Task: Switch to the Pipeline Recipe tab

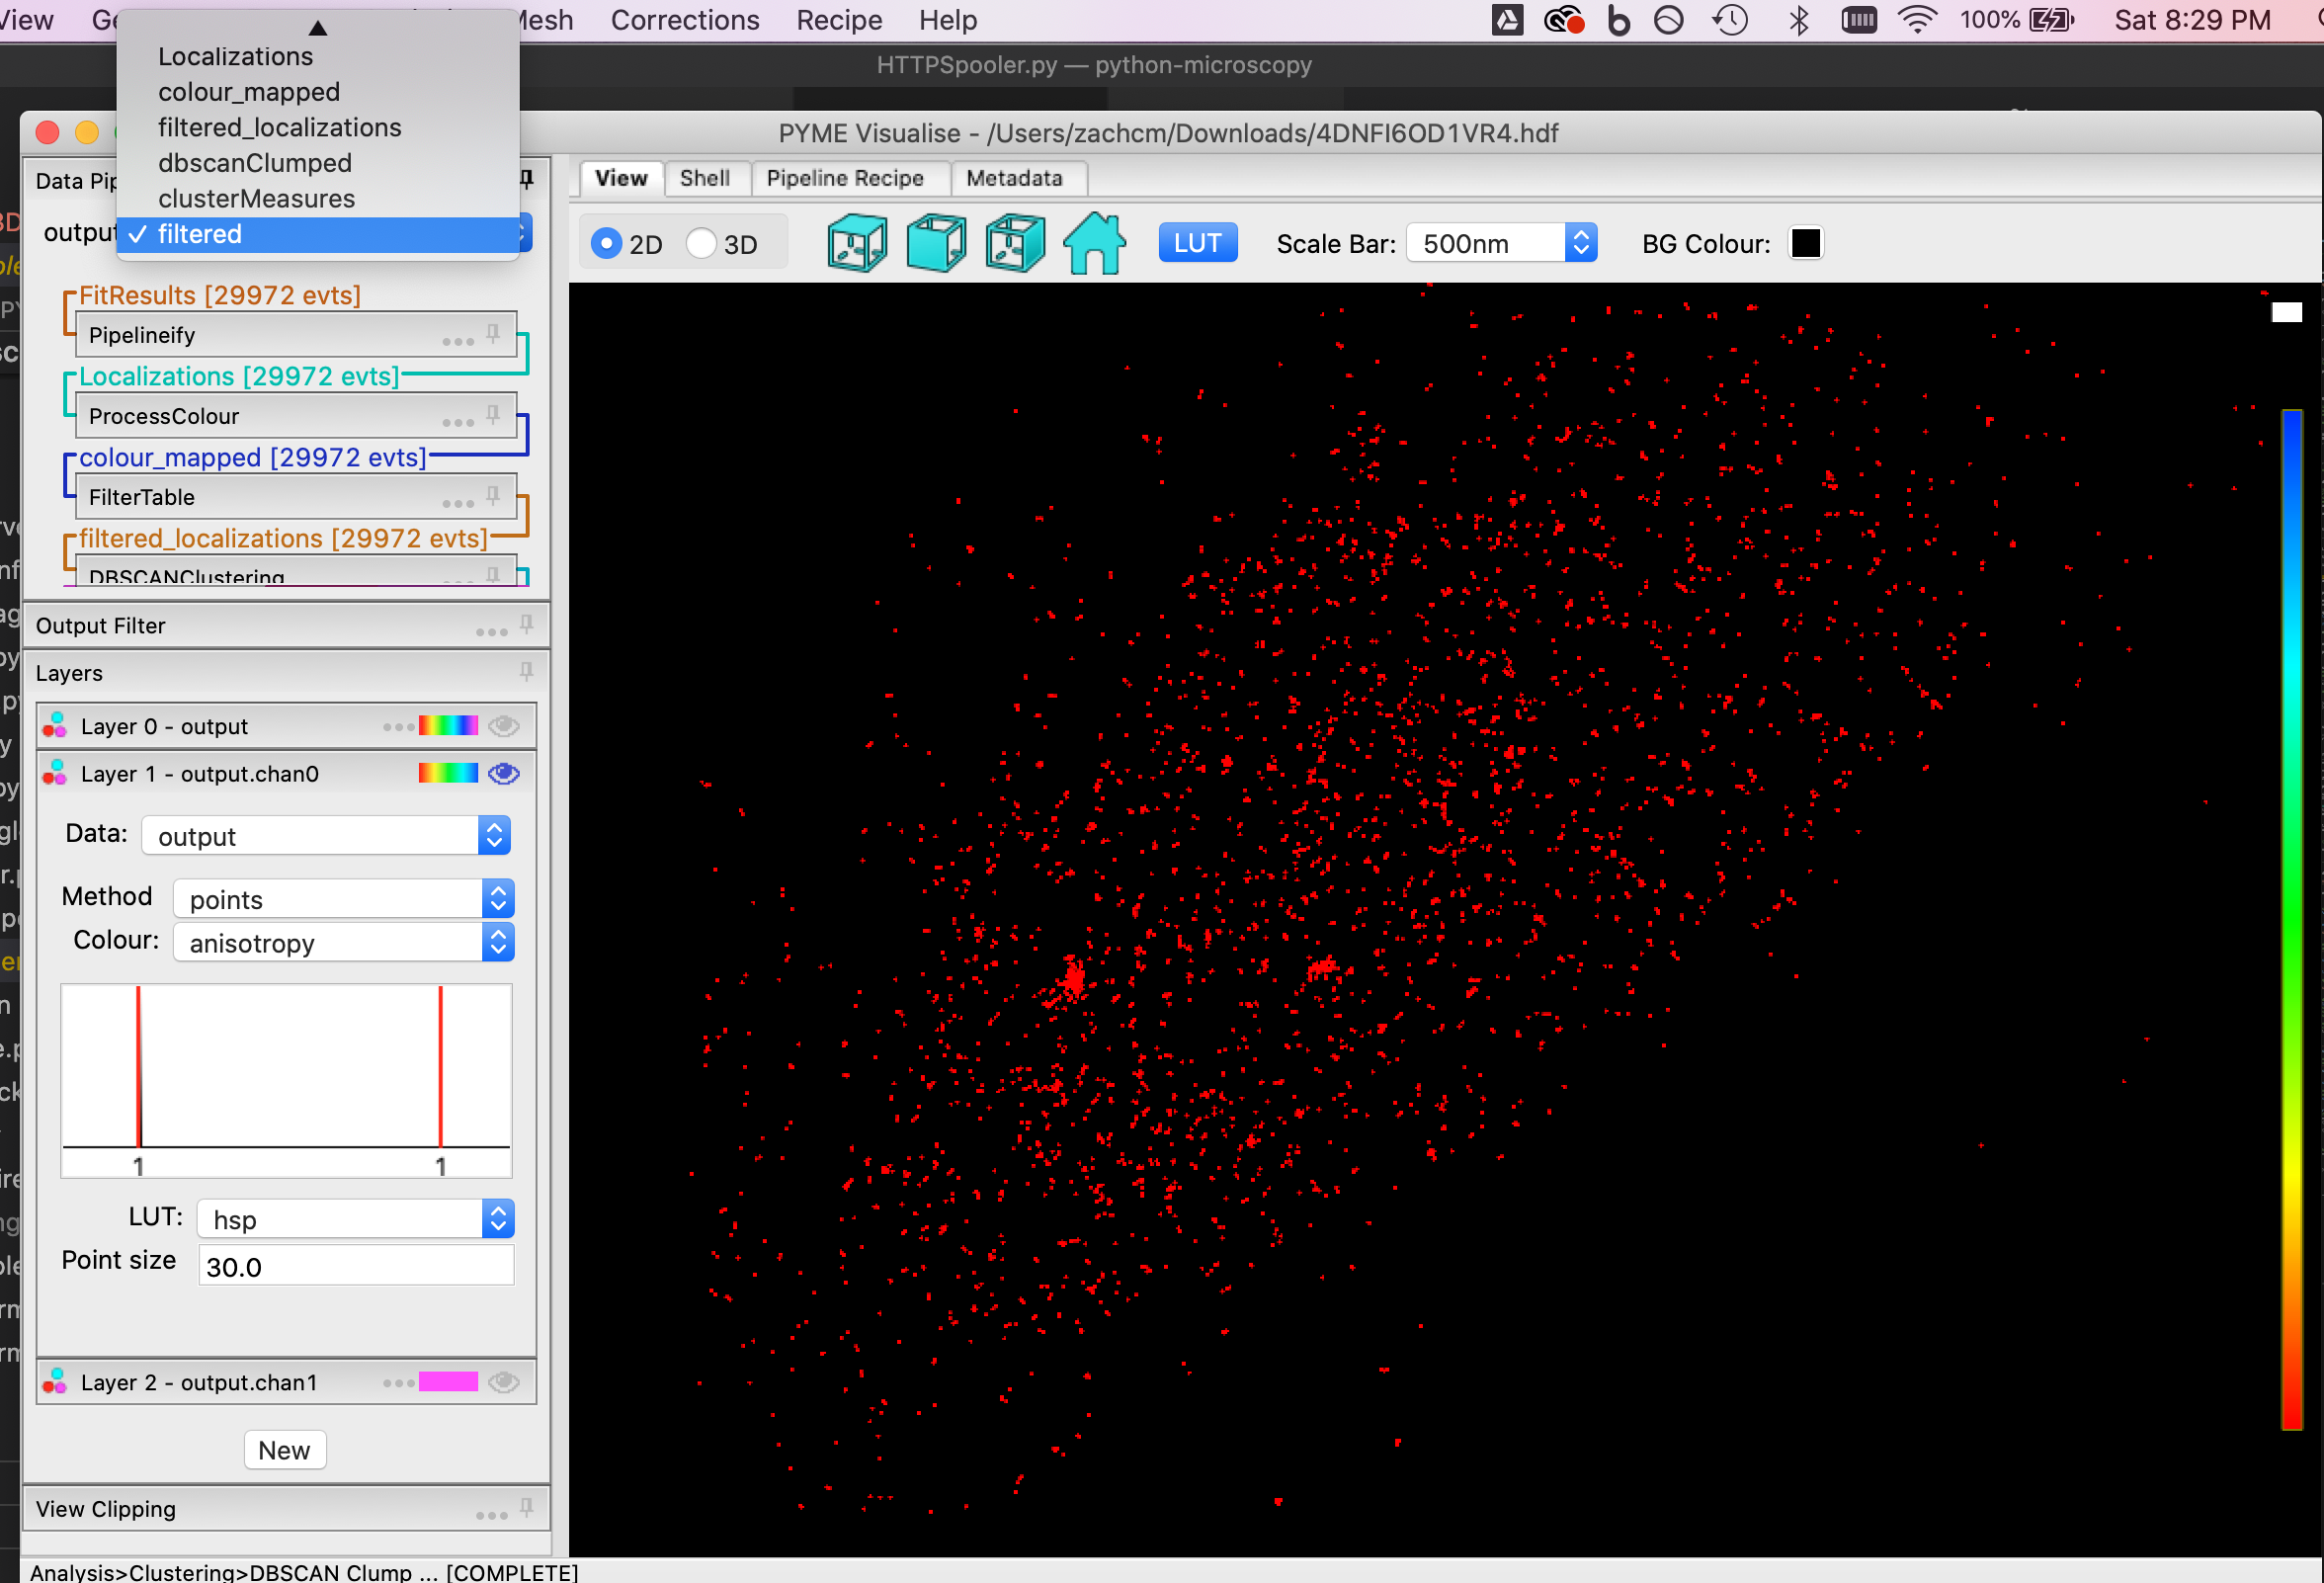Action: [845, 178]
